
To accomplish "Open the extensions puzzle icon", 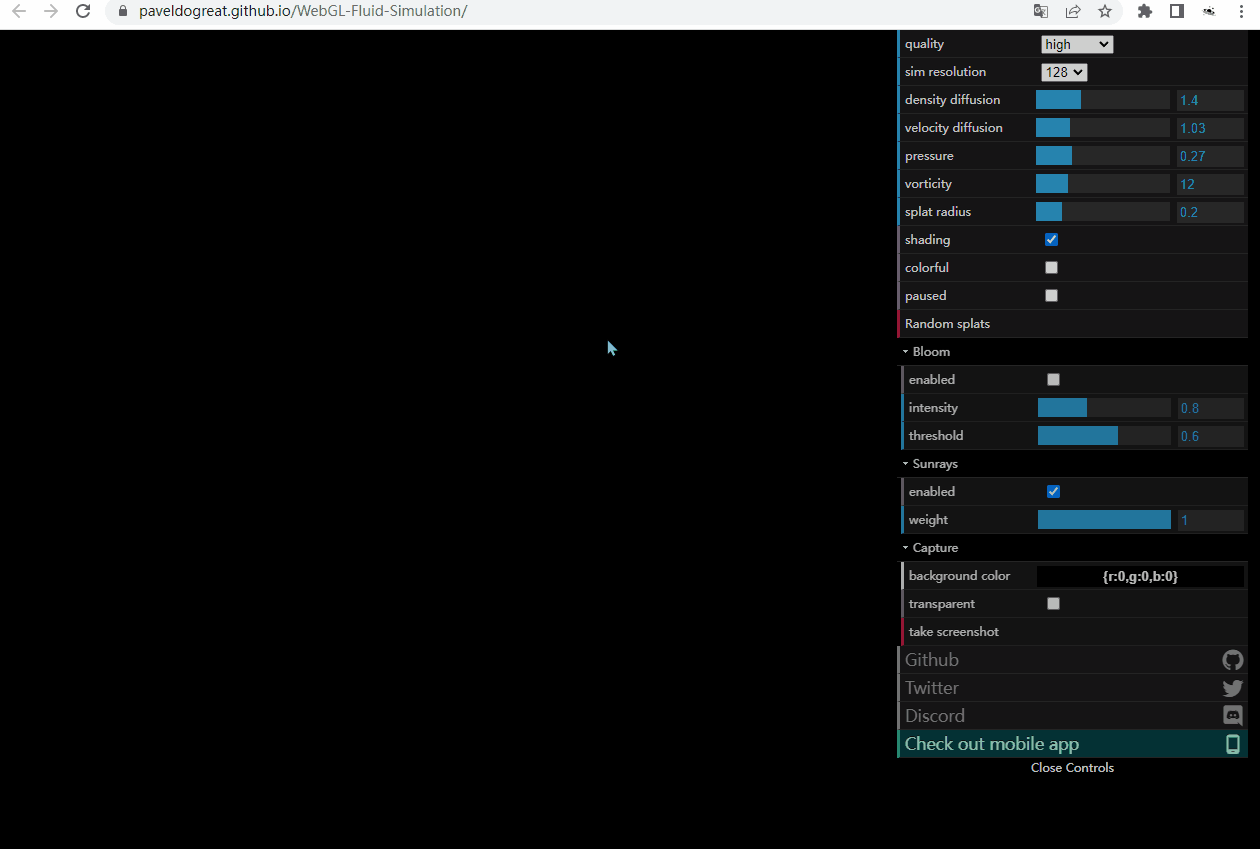I will [1145, 11].
